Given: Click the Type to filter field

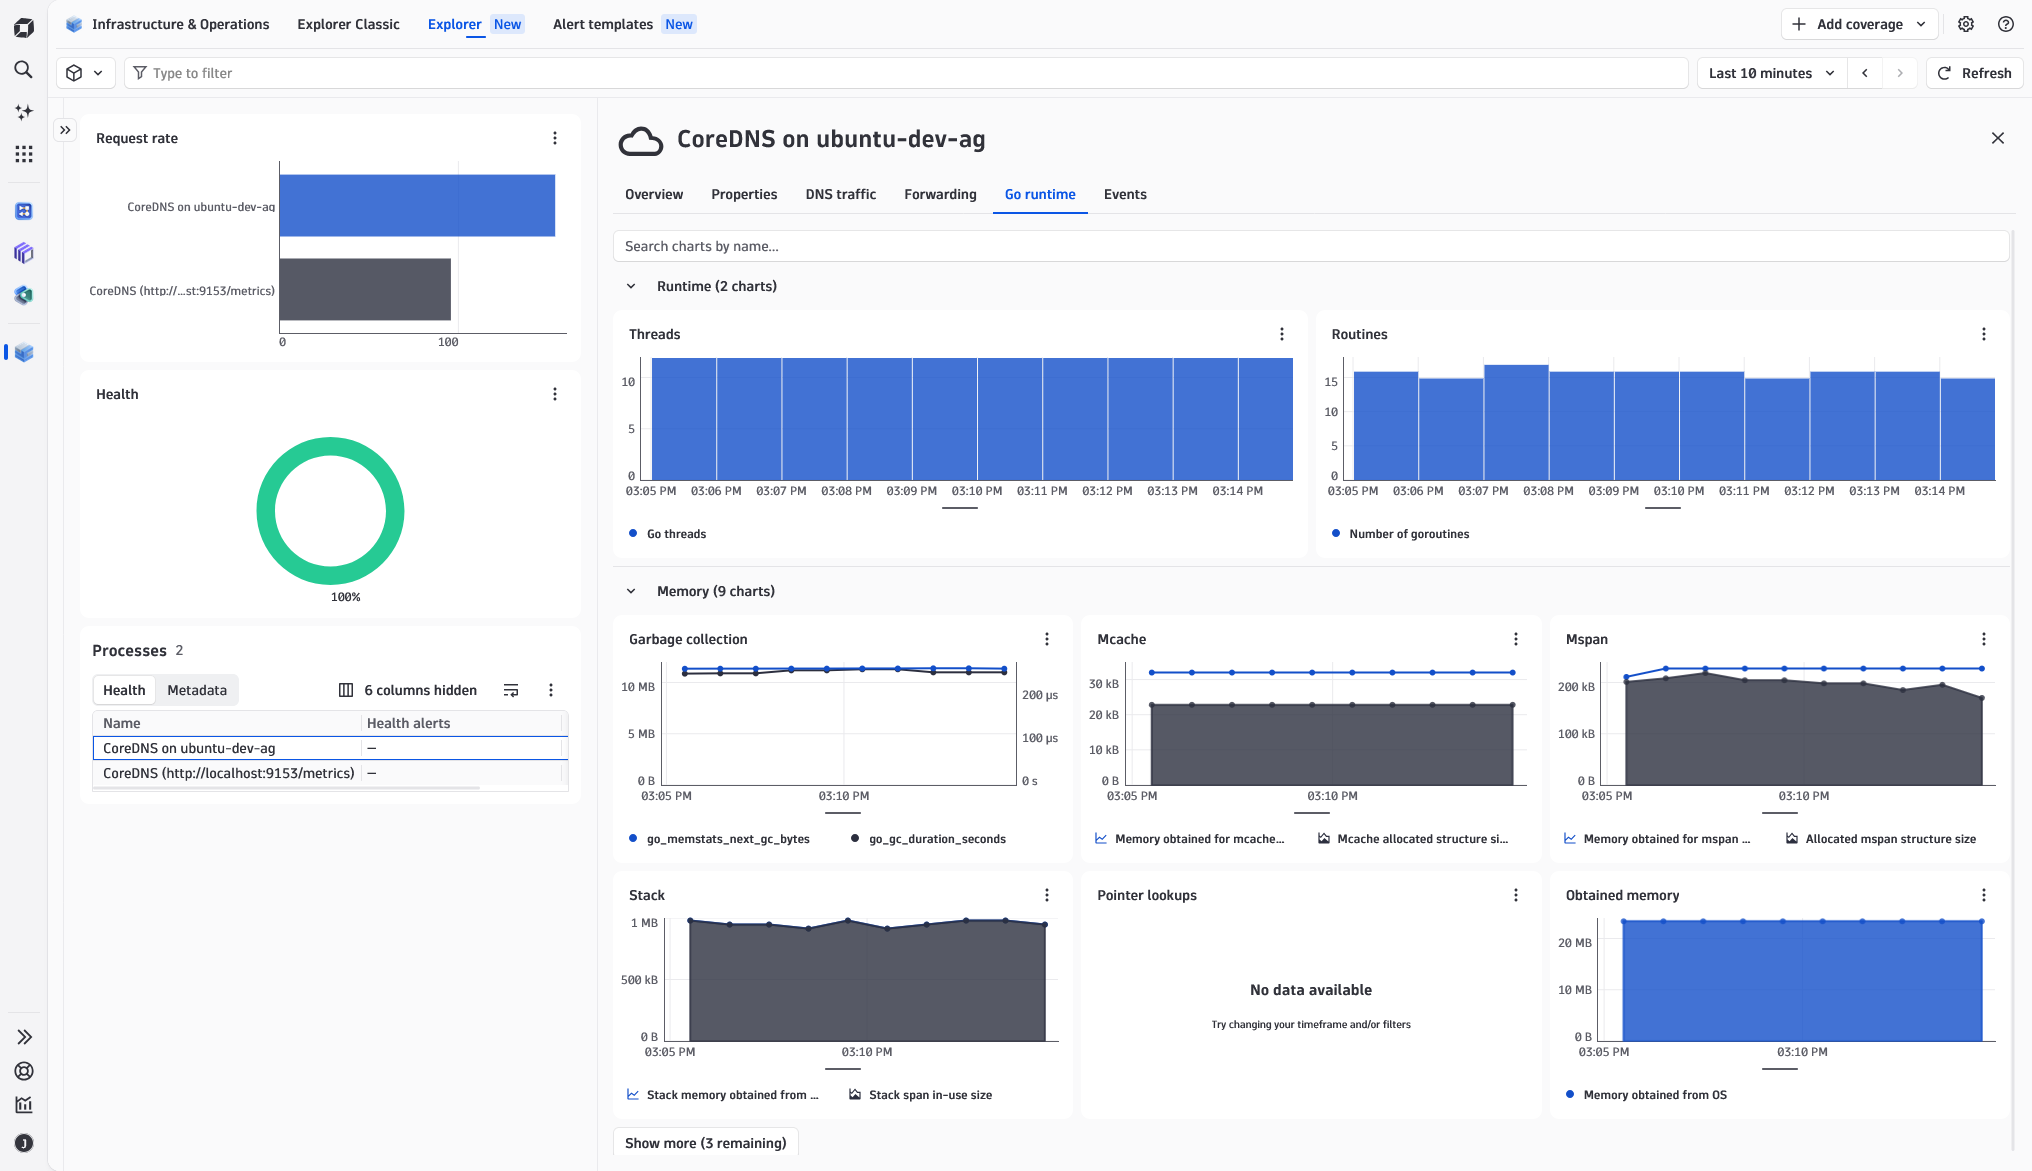Looking at the screenshot, I should tap(906, 73).
